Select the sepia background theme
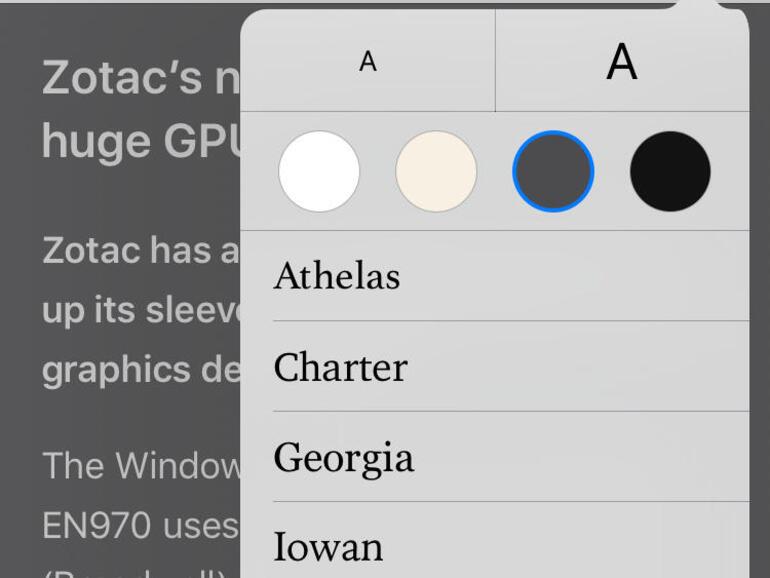The height and width of the screenshot is (578, 770). click(436, 171)
